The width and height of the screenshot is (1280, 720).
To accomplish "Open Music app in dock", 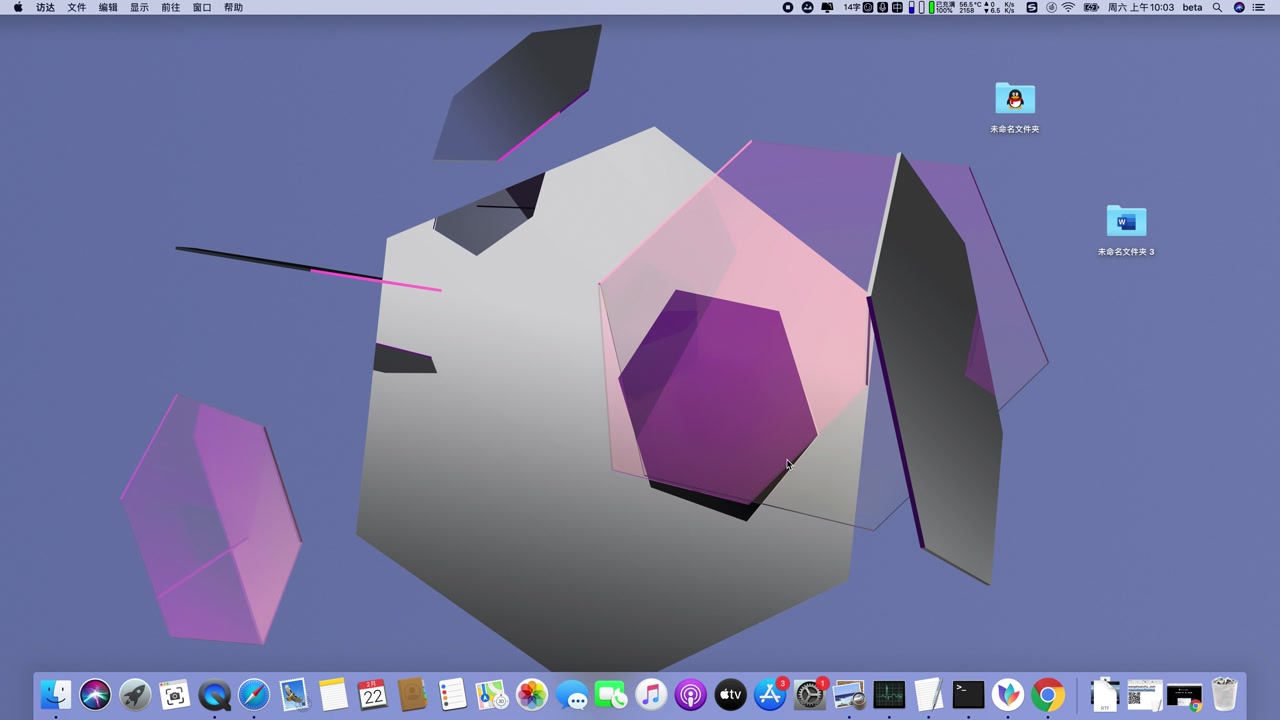I will click(x=651, y=694).
